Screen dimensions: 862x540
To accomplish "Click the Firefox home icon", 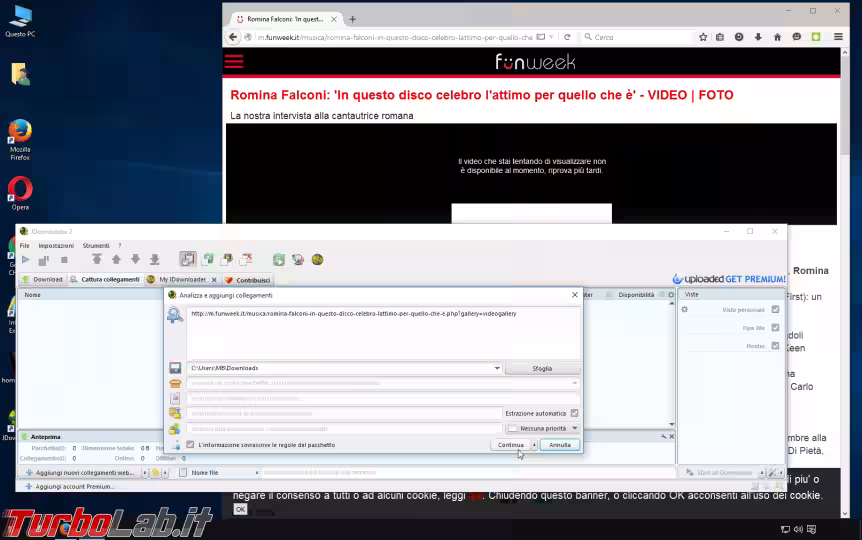I will tap(776, 37).
